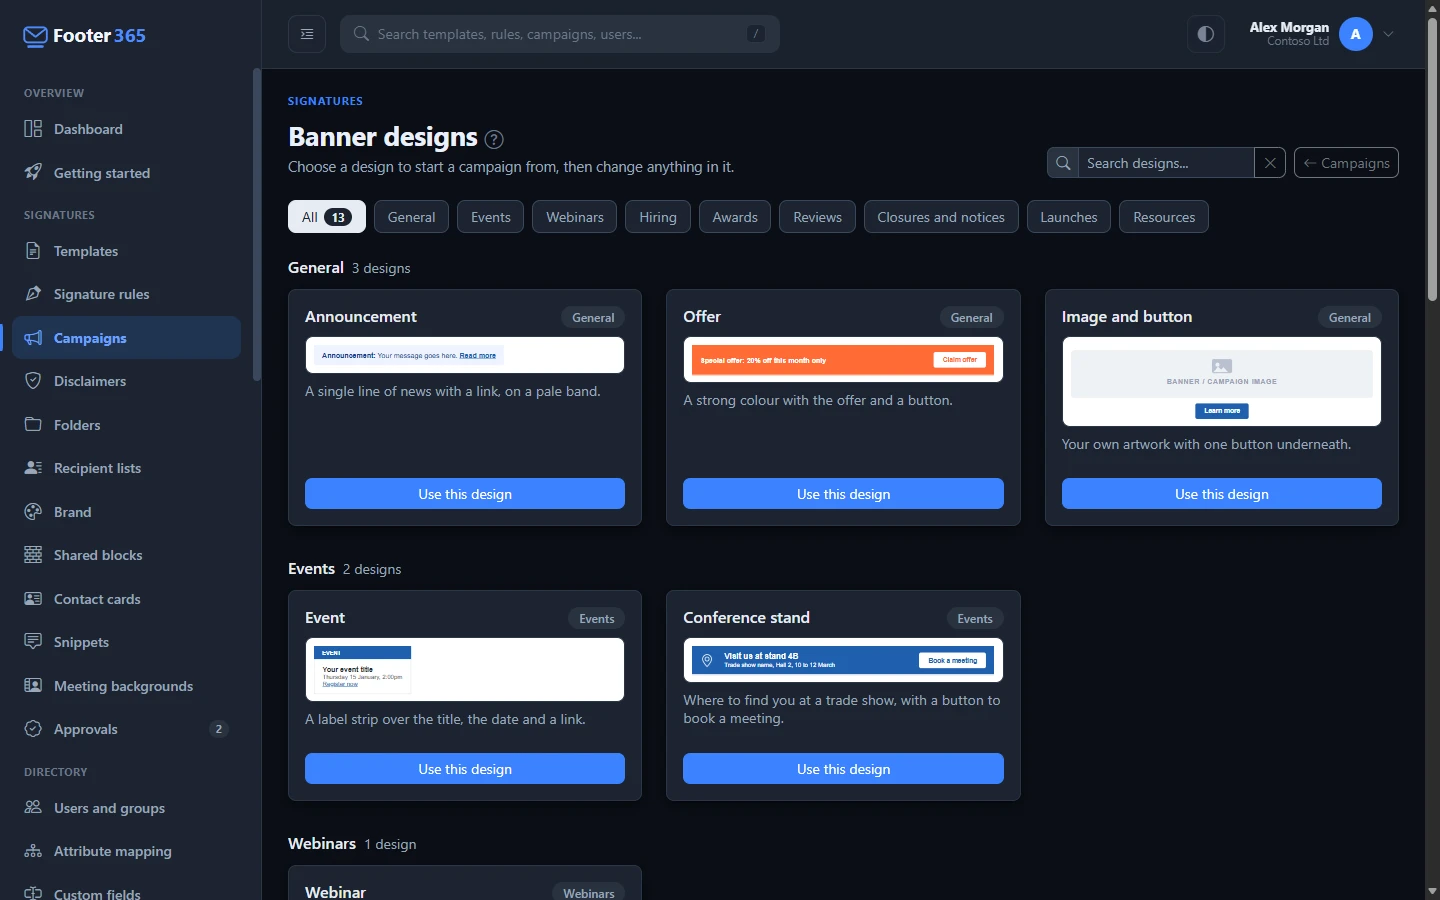1440x900 pixels.
Task: Use this design for Announcement
Action: 465,494
